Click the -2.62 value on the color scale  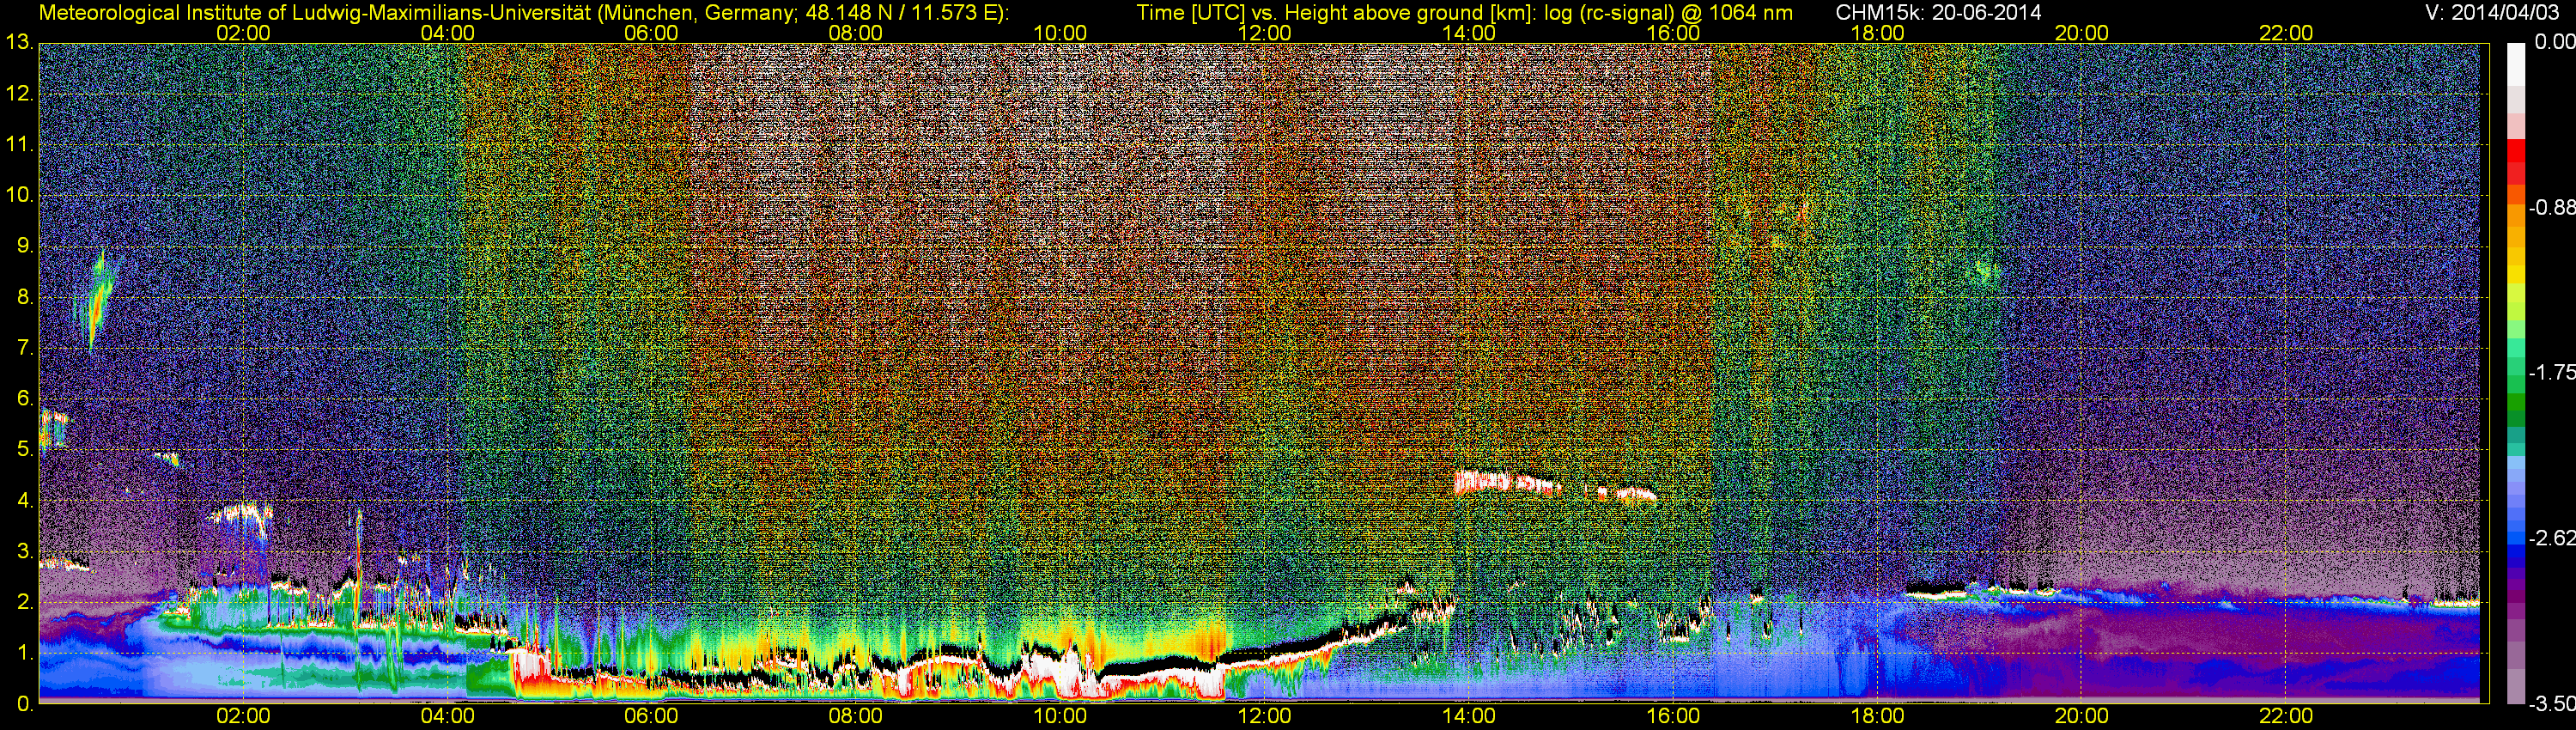[2551, 538]
